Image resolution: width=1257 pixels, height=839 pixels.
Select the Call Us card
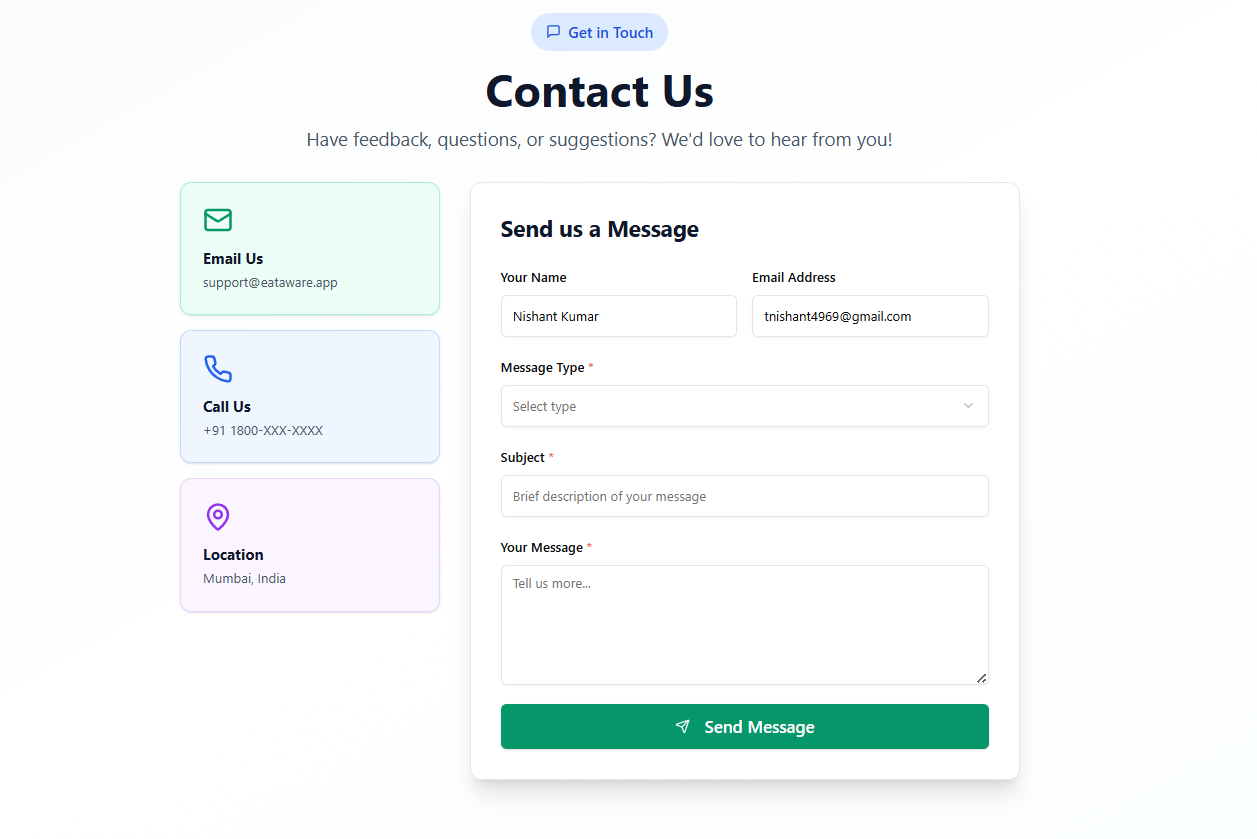pos(310,397)
